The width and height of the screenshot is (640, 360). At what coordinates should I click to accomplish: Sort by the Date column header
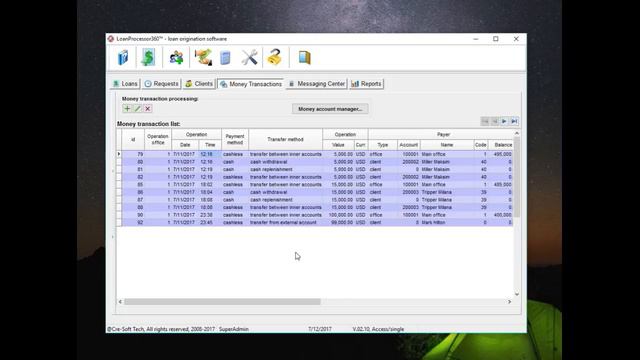tap(185, 145)
